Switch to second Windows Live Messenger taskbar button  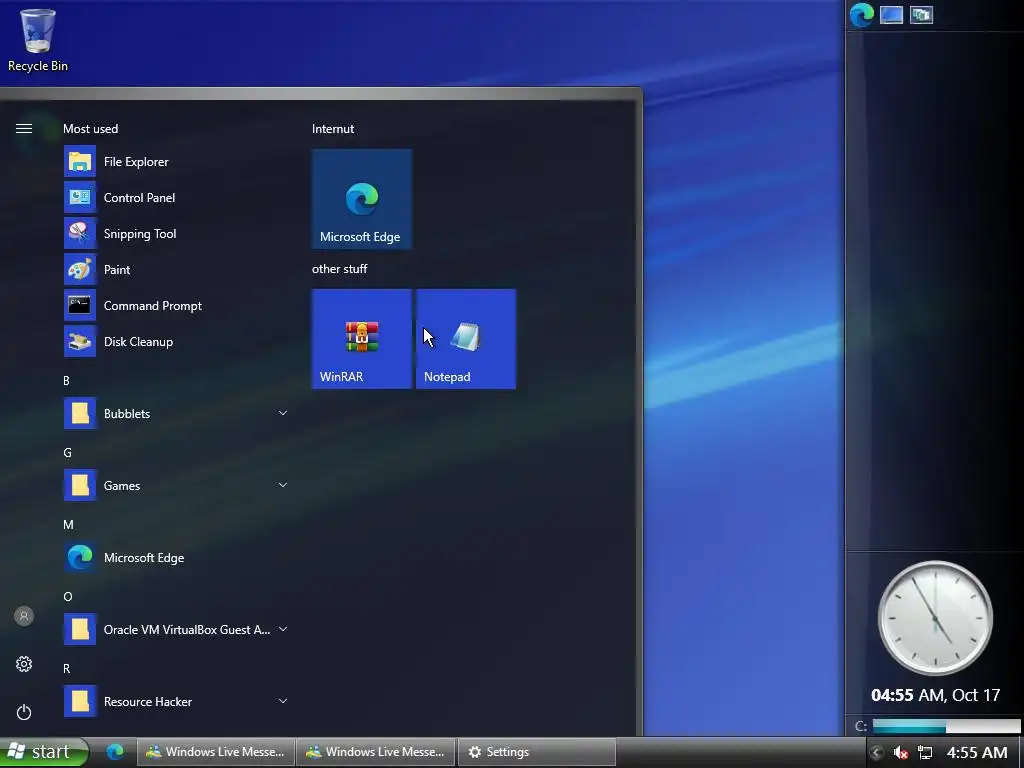pos(376,752)
